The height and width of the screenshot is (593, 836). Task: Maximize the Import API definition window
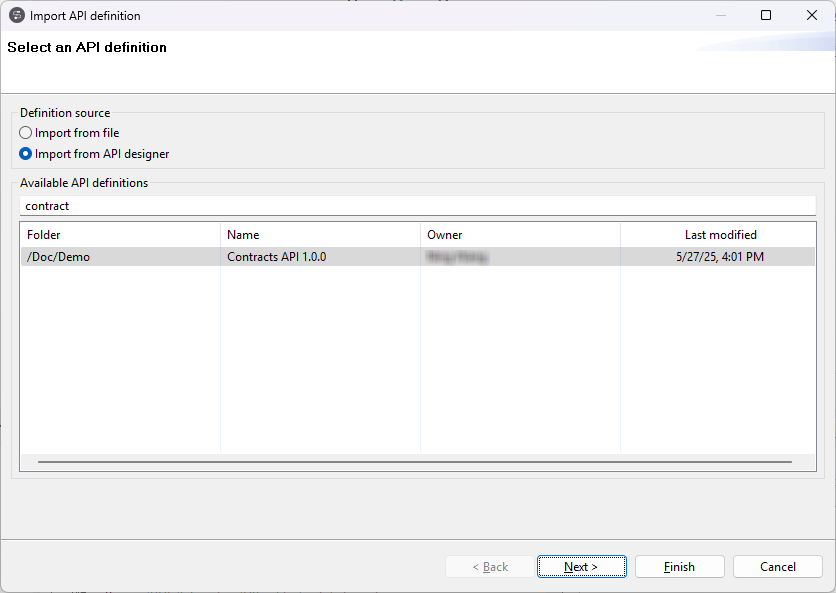766,15
